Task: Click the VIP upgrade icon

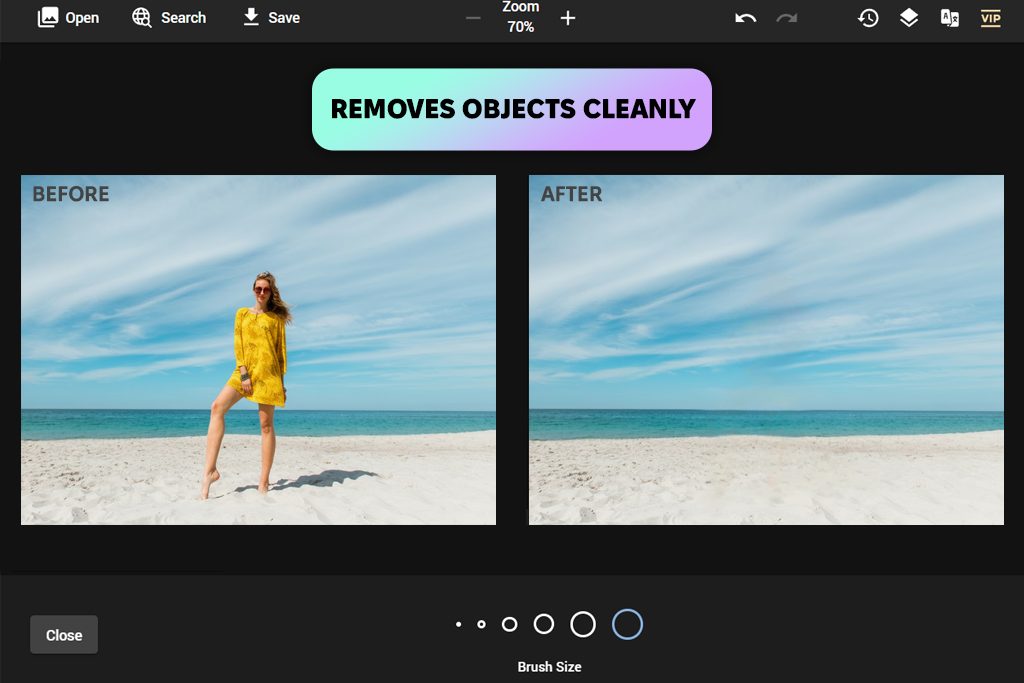Action: 991,18
